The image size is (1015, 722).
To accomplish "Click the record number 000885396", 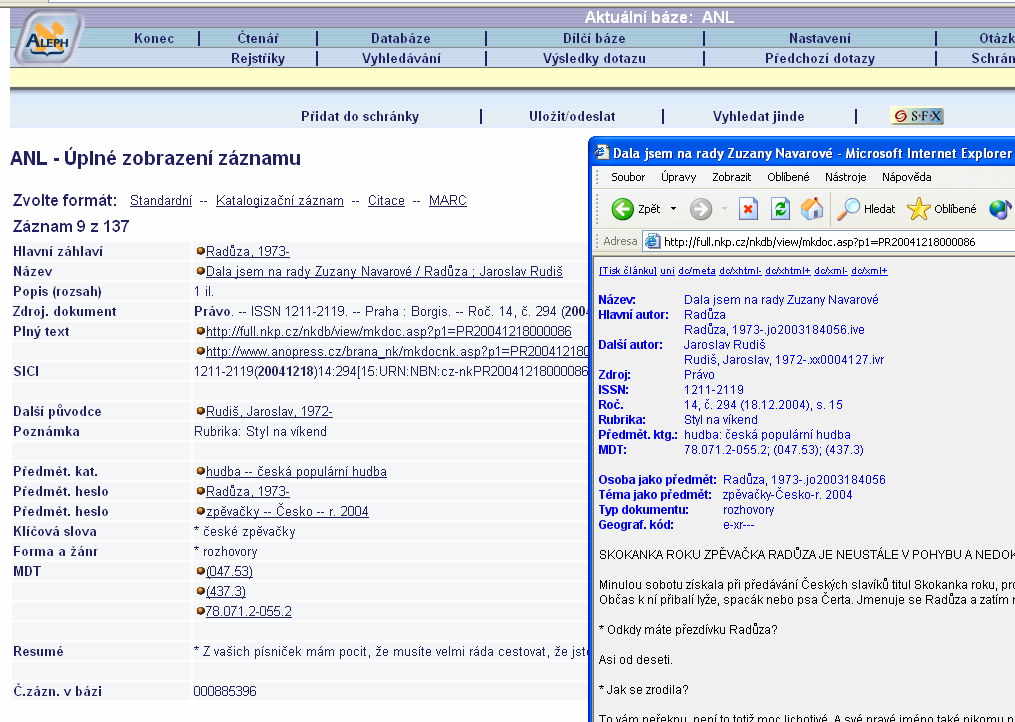I will [225, 692].
